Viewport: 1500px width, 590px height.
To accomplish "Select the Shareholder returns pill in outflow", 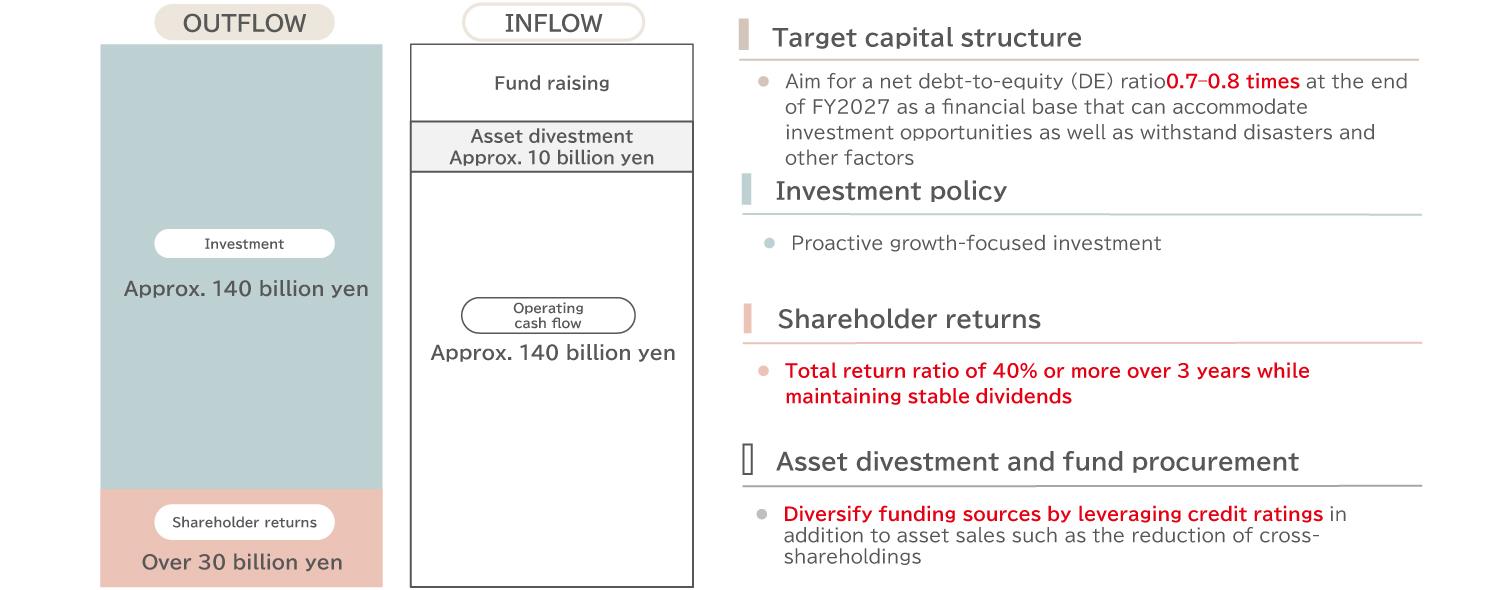I will (x=244, y=522).
